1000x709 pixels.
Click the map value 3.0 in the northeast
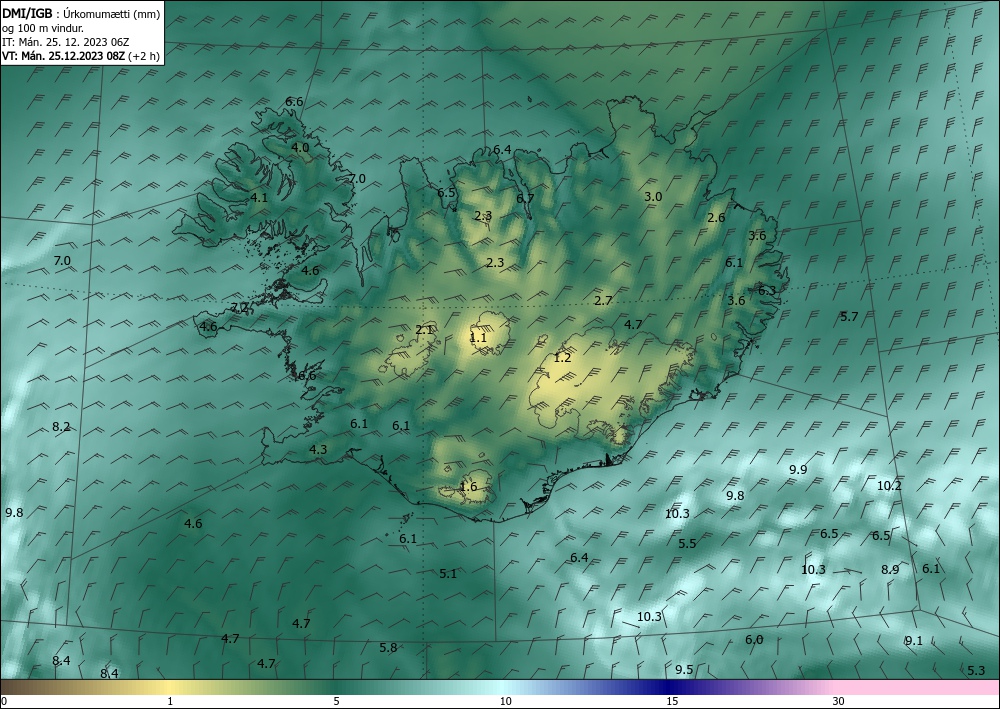653,196
